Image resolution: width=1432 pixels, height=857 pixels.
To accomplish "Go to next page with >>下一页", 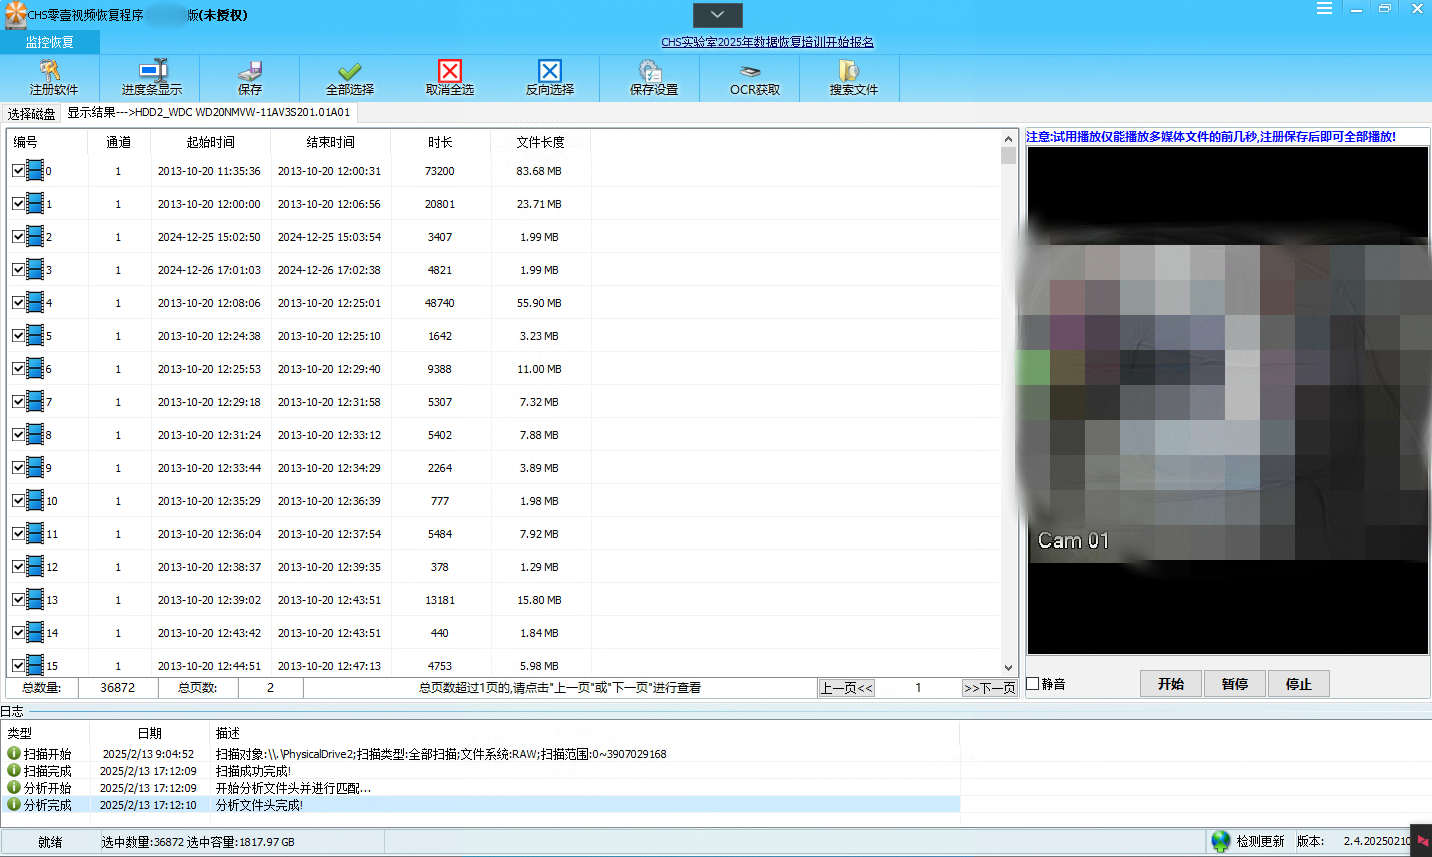I will point(989,688).
